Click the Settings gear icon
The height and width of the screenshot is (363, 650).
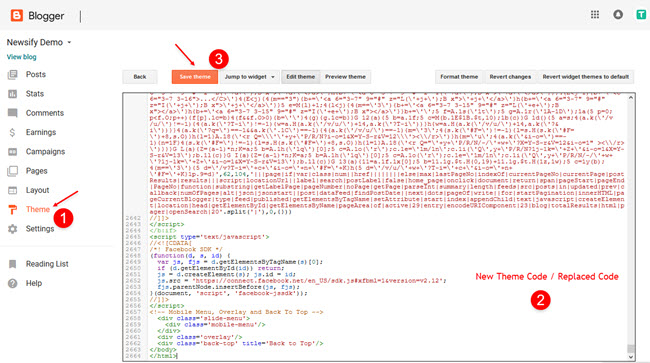(x=12, y=229)
